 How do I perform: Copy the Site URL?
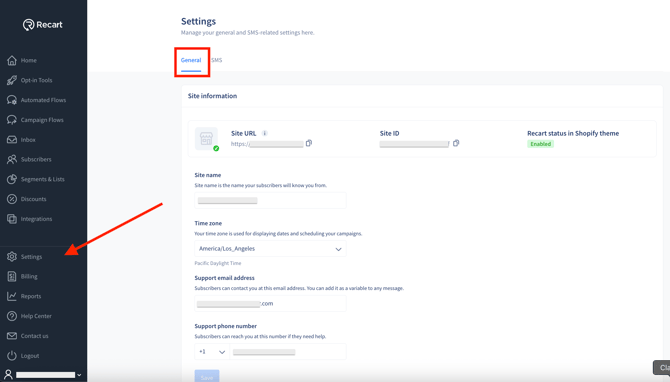(309, 143)
